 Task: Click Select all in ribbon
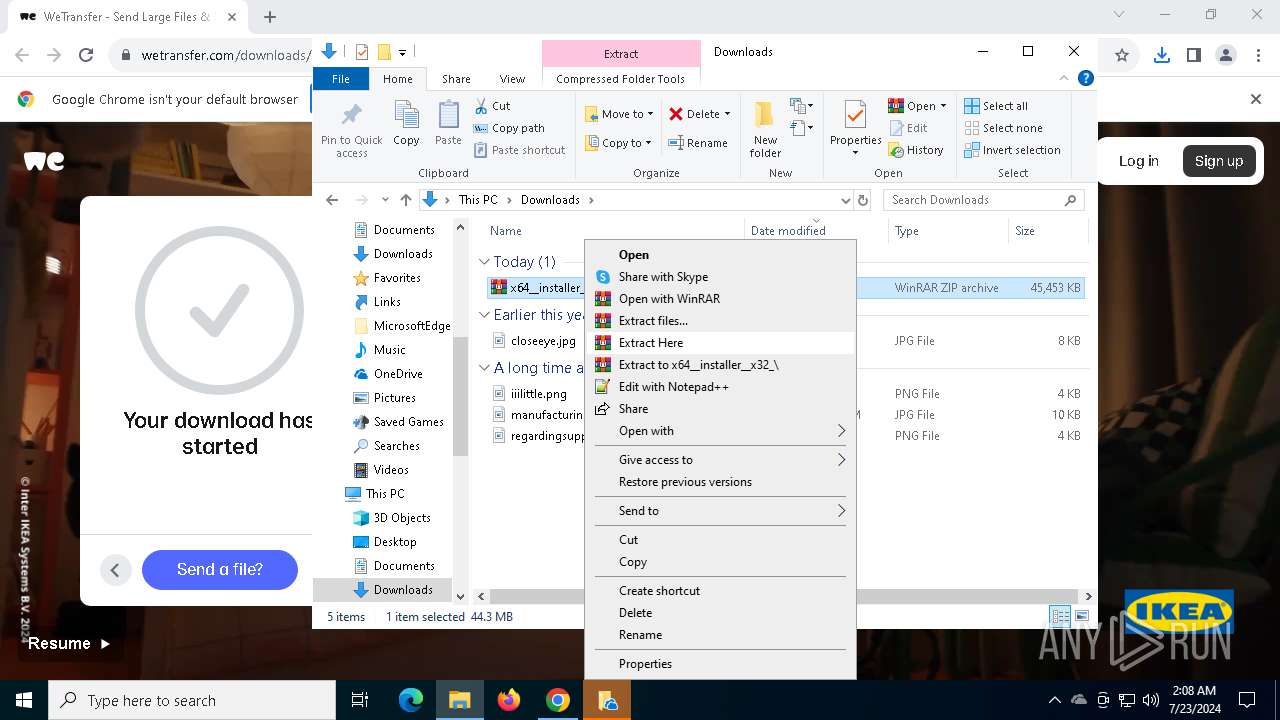point(996,106)
